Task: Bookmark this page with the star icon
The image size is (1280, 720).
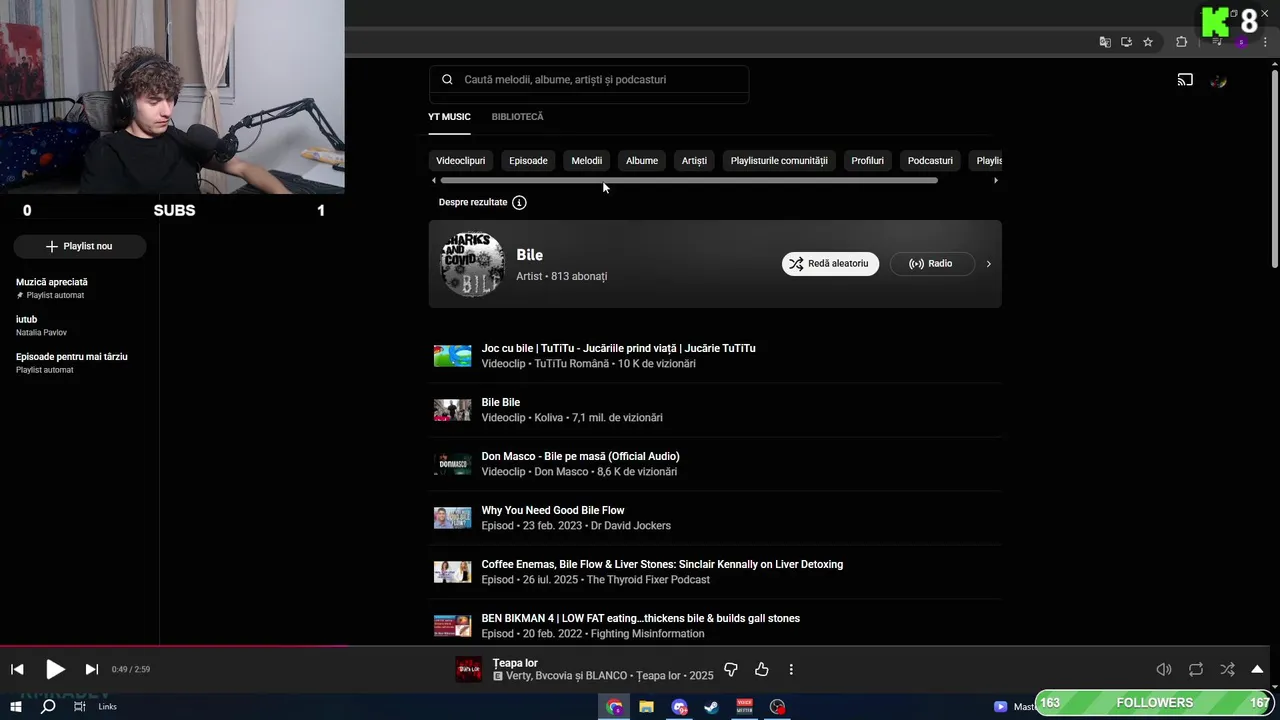Action: pyautogui.click(x=1148, y=42)
